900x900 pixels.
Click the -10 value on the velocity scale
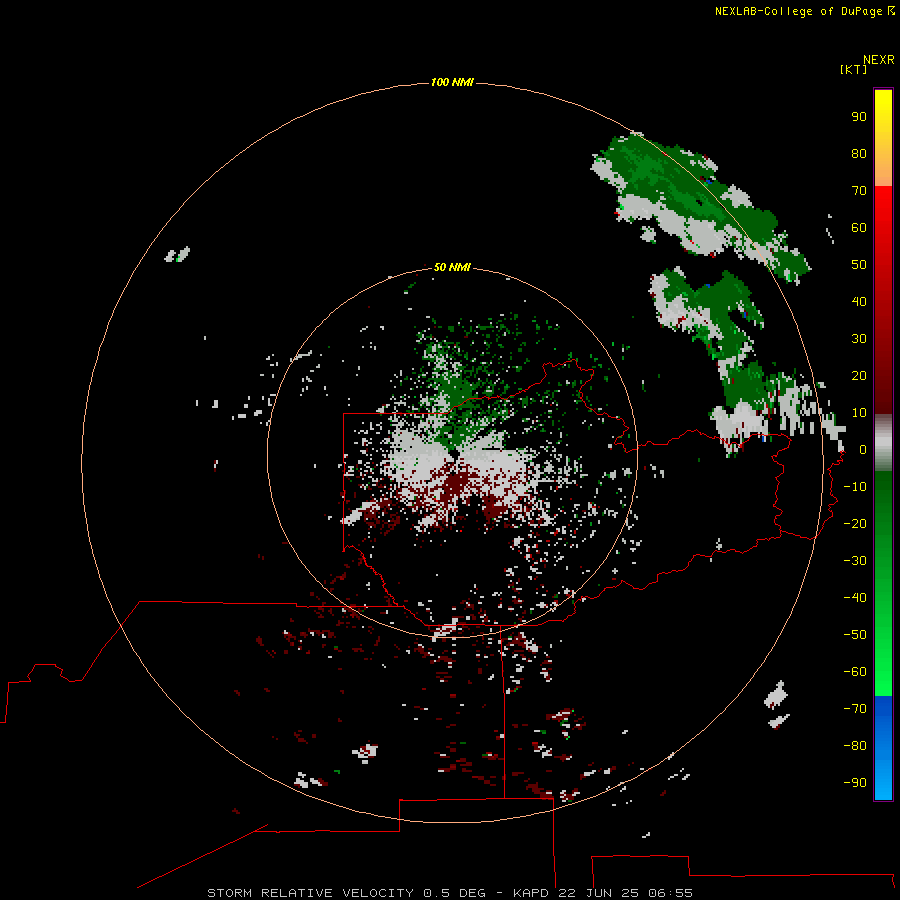(855, 487)
